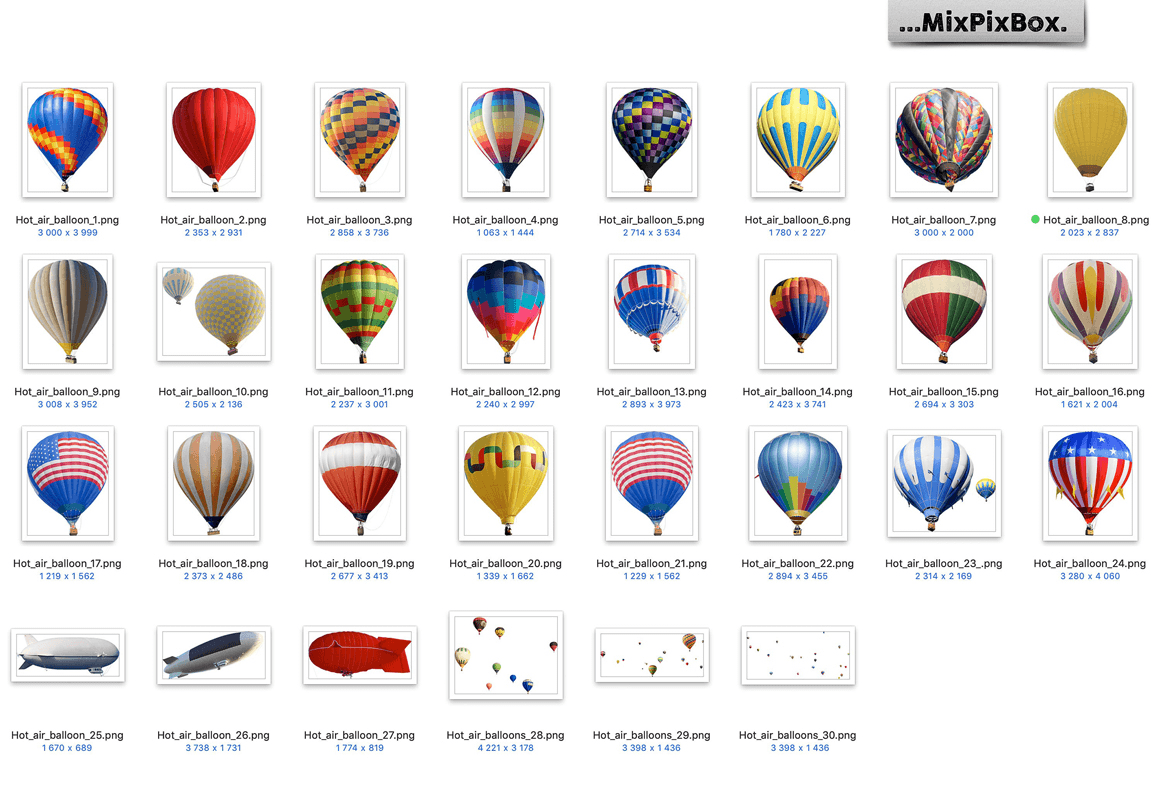Image resolution: width=1160 pixels, height=798 pixels.
Task: Select the Hot_air_balloons_28.png group thumbnail
Action: (505, 655)
